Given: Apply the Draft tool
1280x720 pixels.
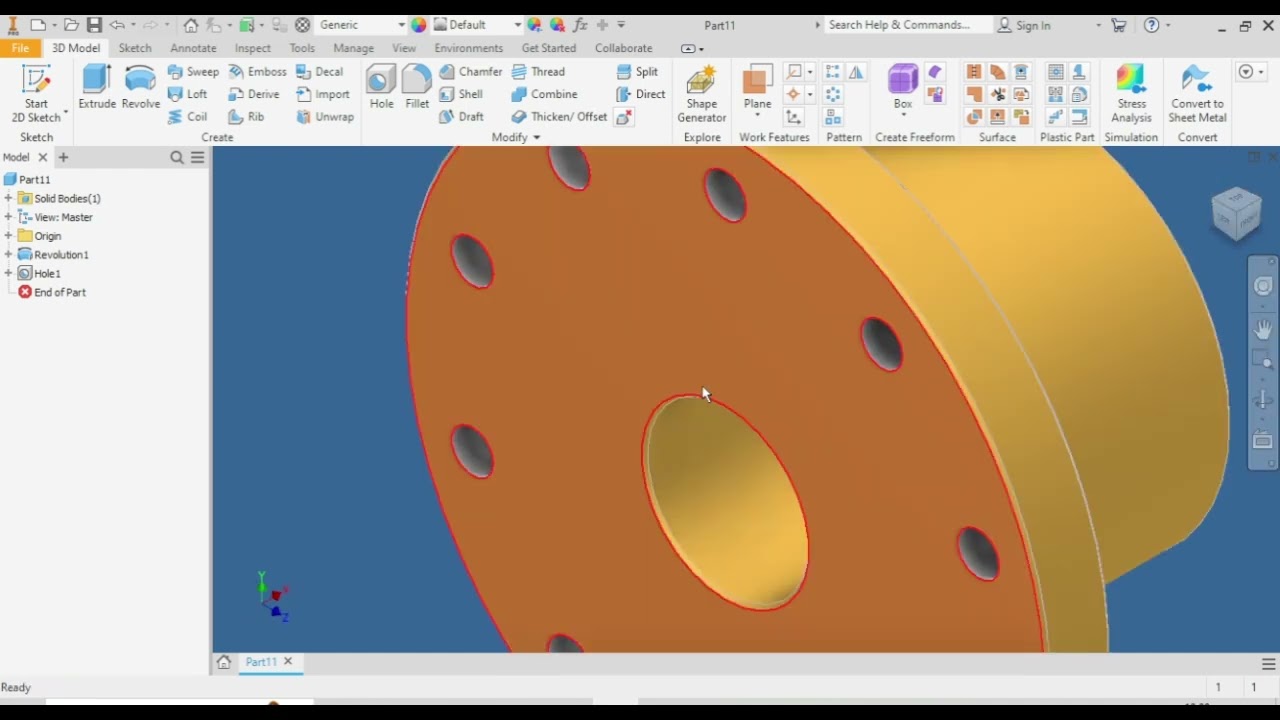Looking at the screenshot, I should point(461,117).
